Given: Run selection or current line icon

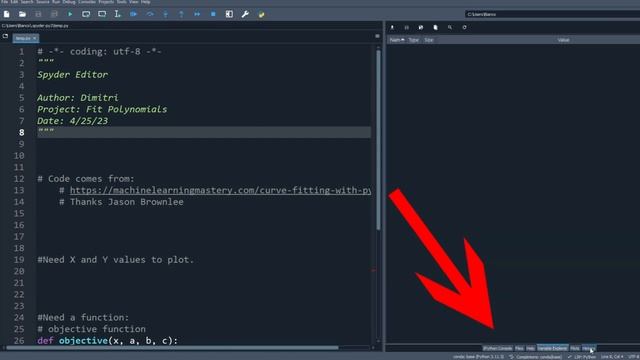Looking at the screenshot, I should pos(118,14).
